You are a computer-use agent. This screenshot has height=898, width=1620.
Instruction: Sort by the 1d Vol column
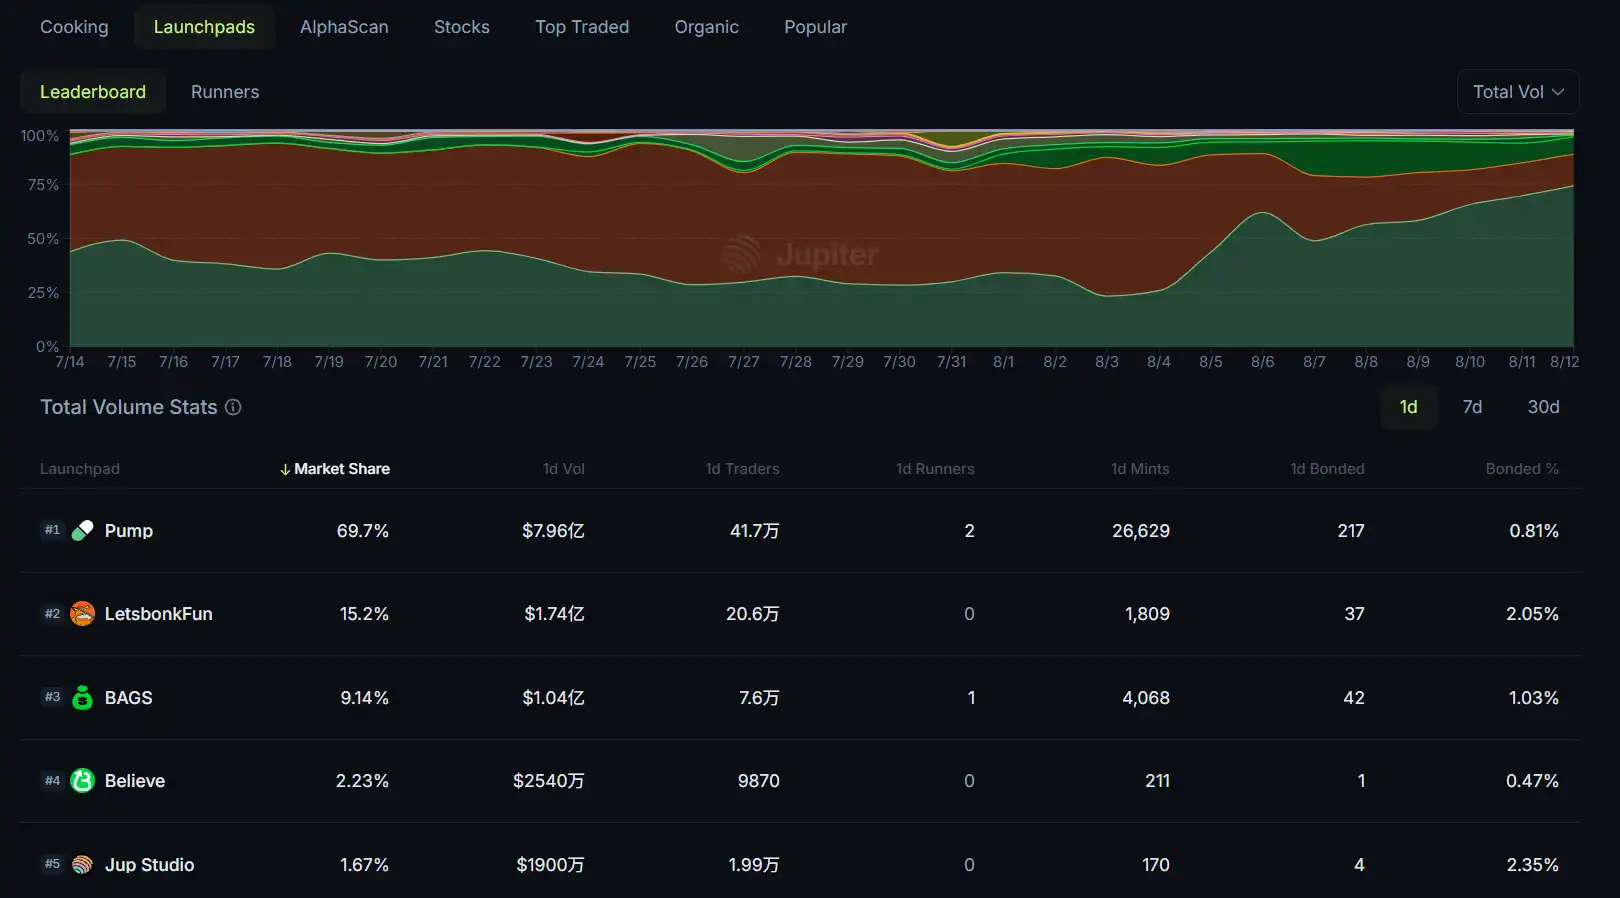tap(563, 469)
